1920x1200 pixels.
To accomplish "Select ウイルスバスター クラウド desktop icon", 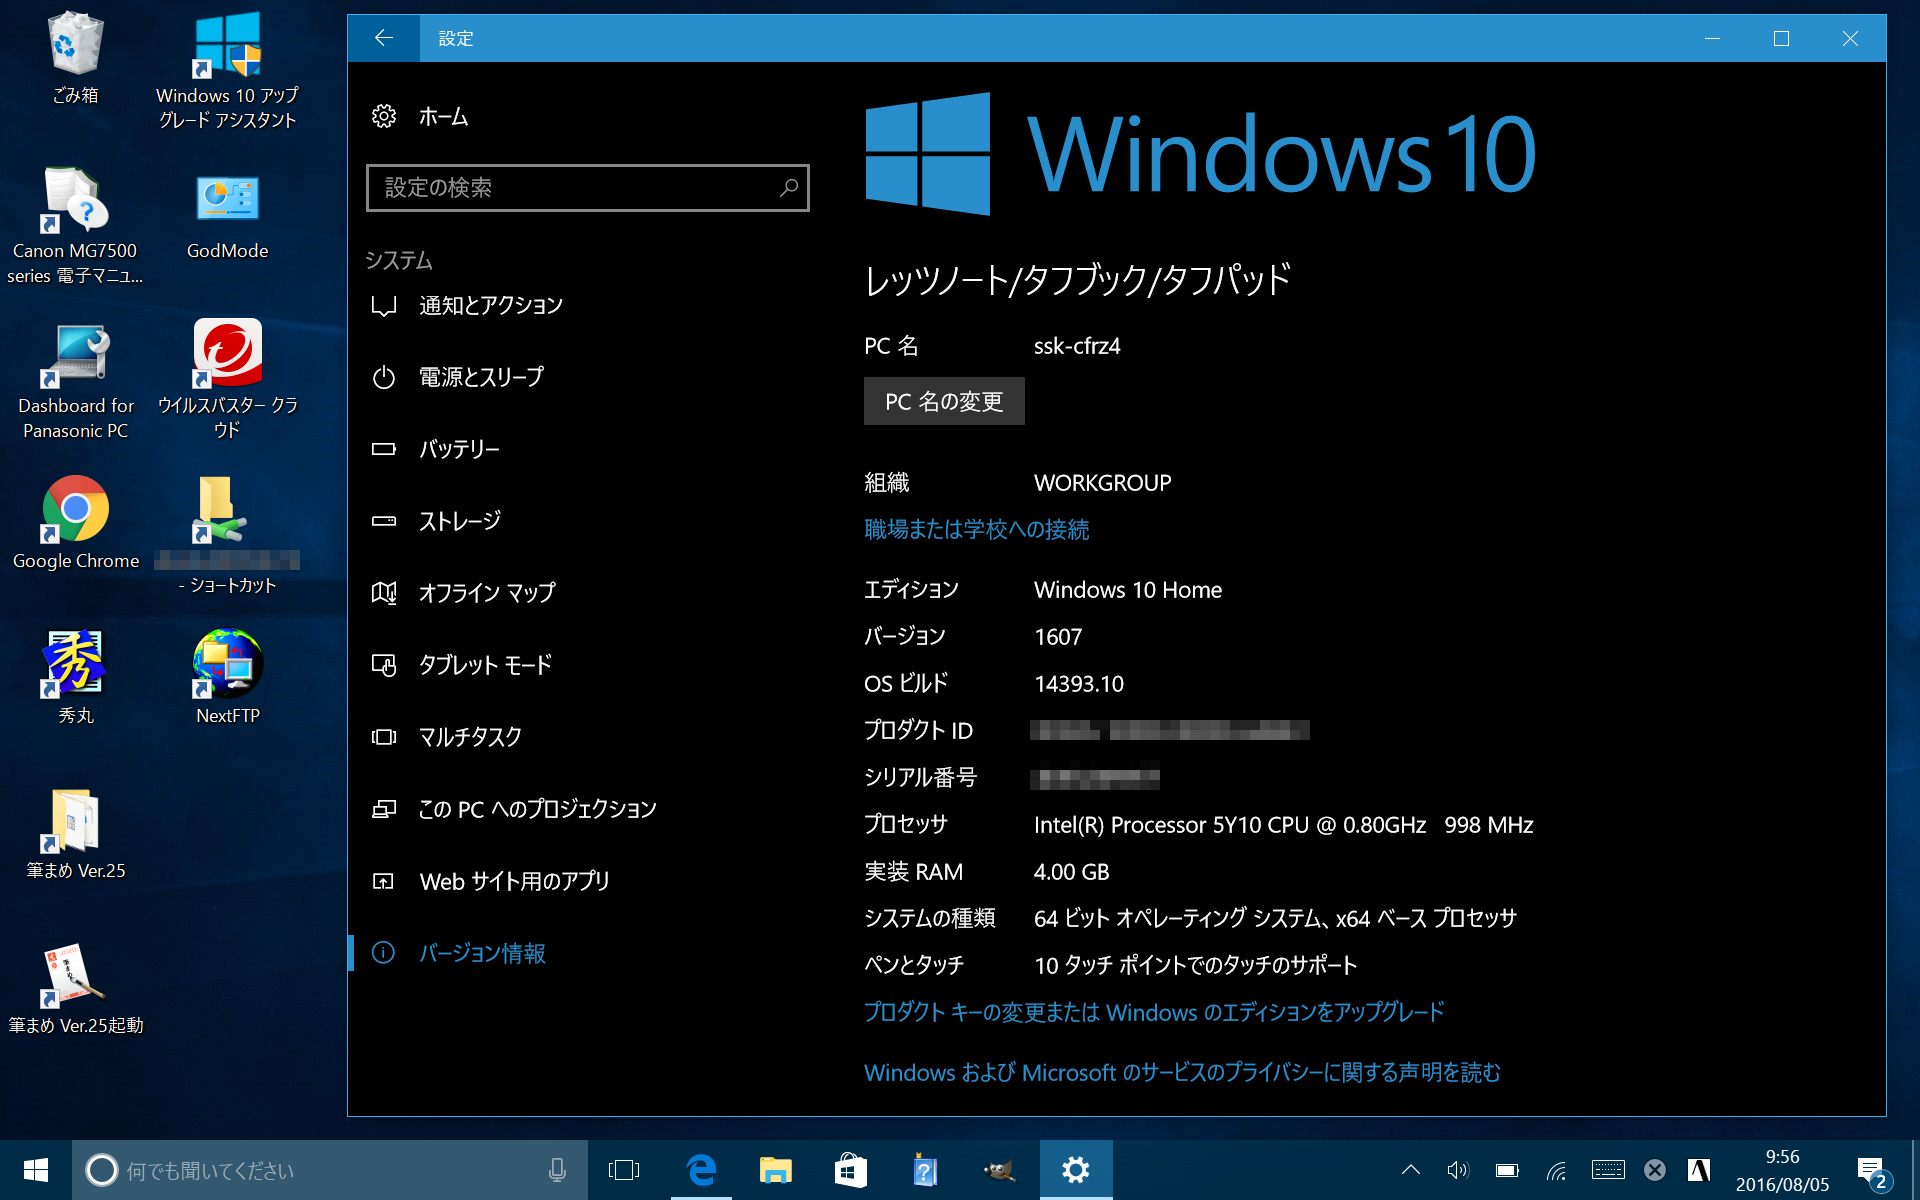I will tap(228, 380).
